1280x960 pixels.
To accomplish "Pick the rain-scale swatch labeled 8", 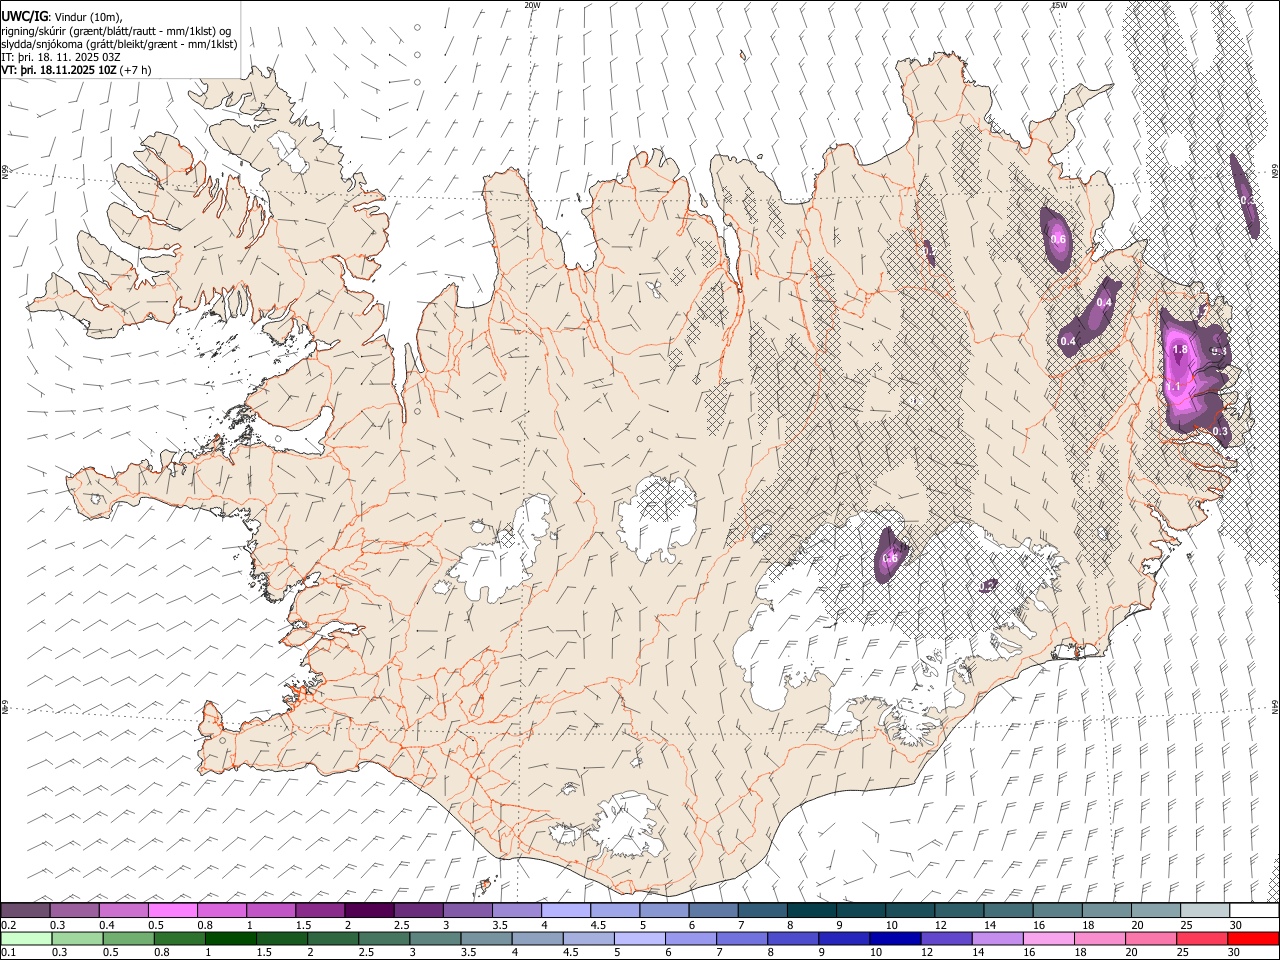I will 792,938.
